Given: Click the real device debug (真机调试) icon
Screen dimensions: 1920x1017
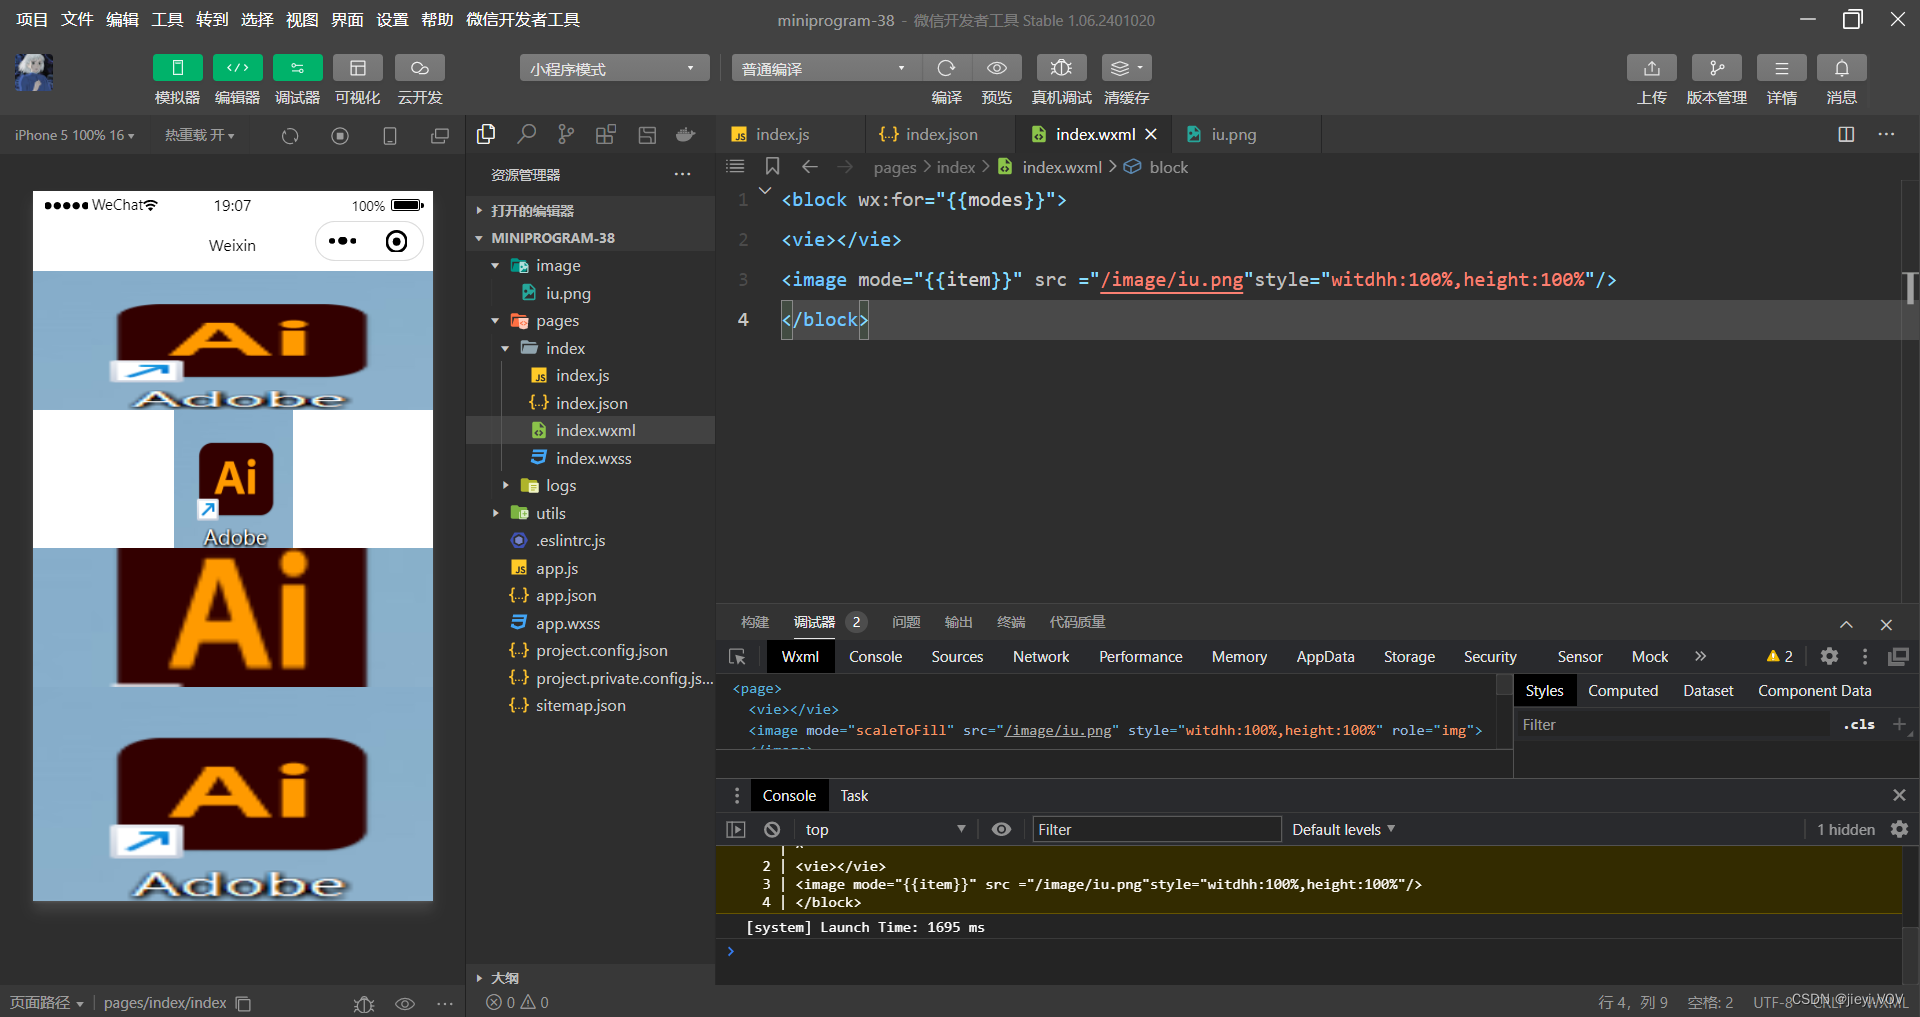Looking at the screenshot, I should click(1061, 68).
